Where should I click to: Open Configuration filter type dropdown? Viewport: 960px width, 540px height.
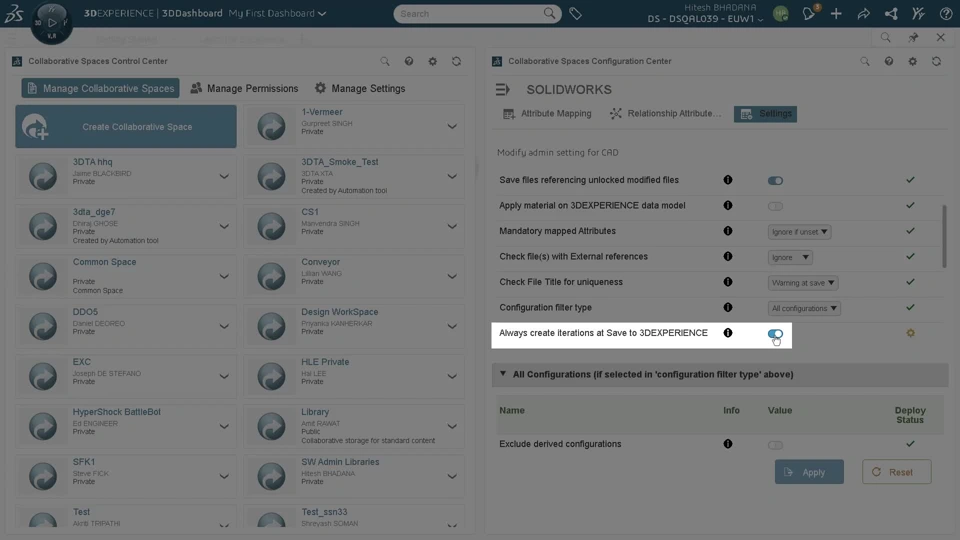point(804,309)
